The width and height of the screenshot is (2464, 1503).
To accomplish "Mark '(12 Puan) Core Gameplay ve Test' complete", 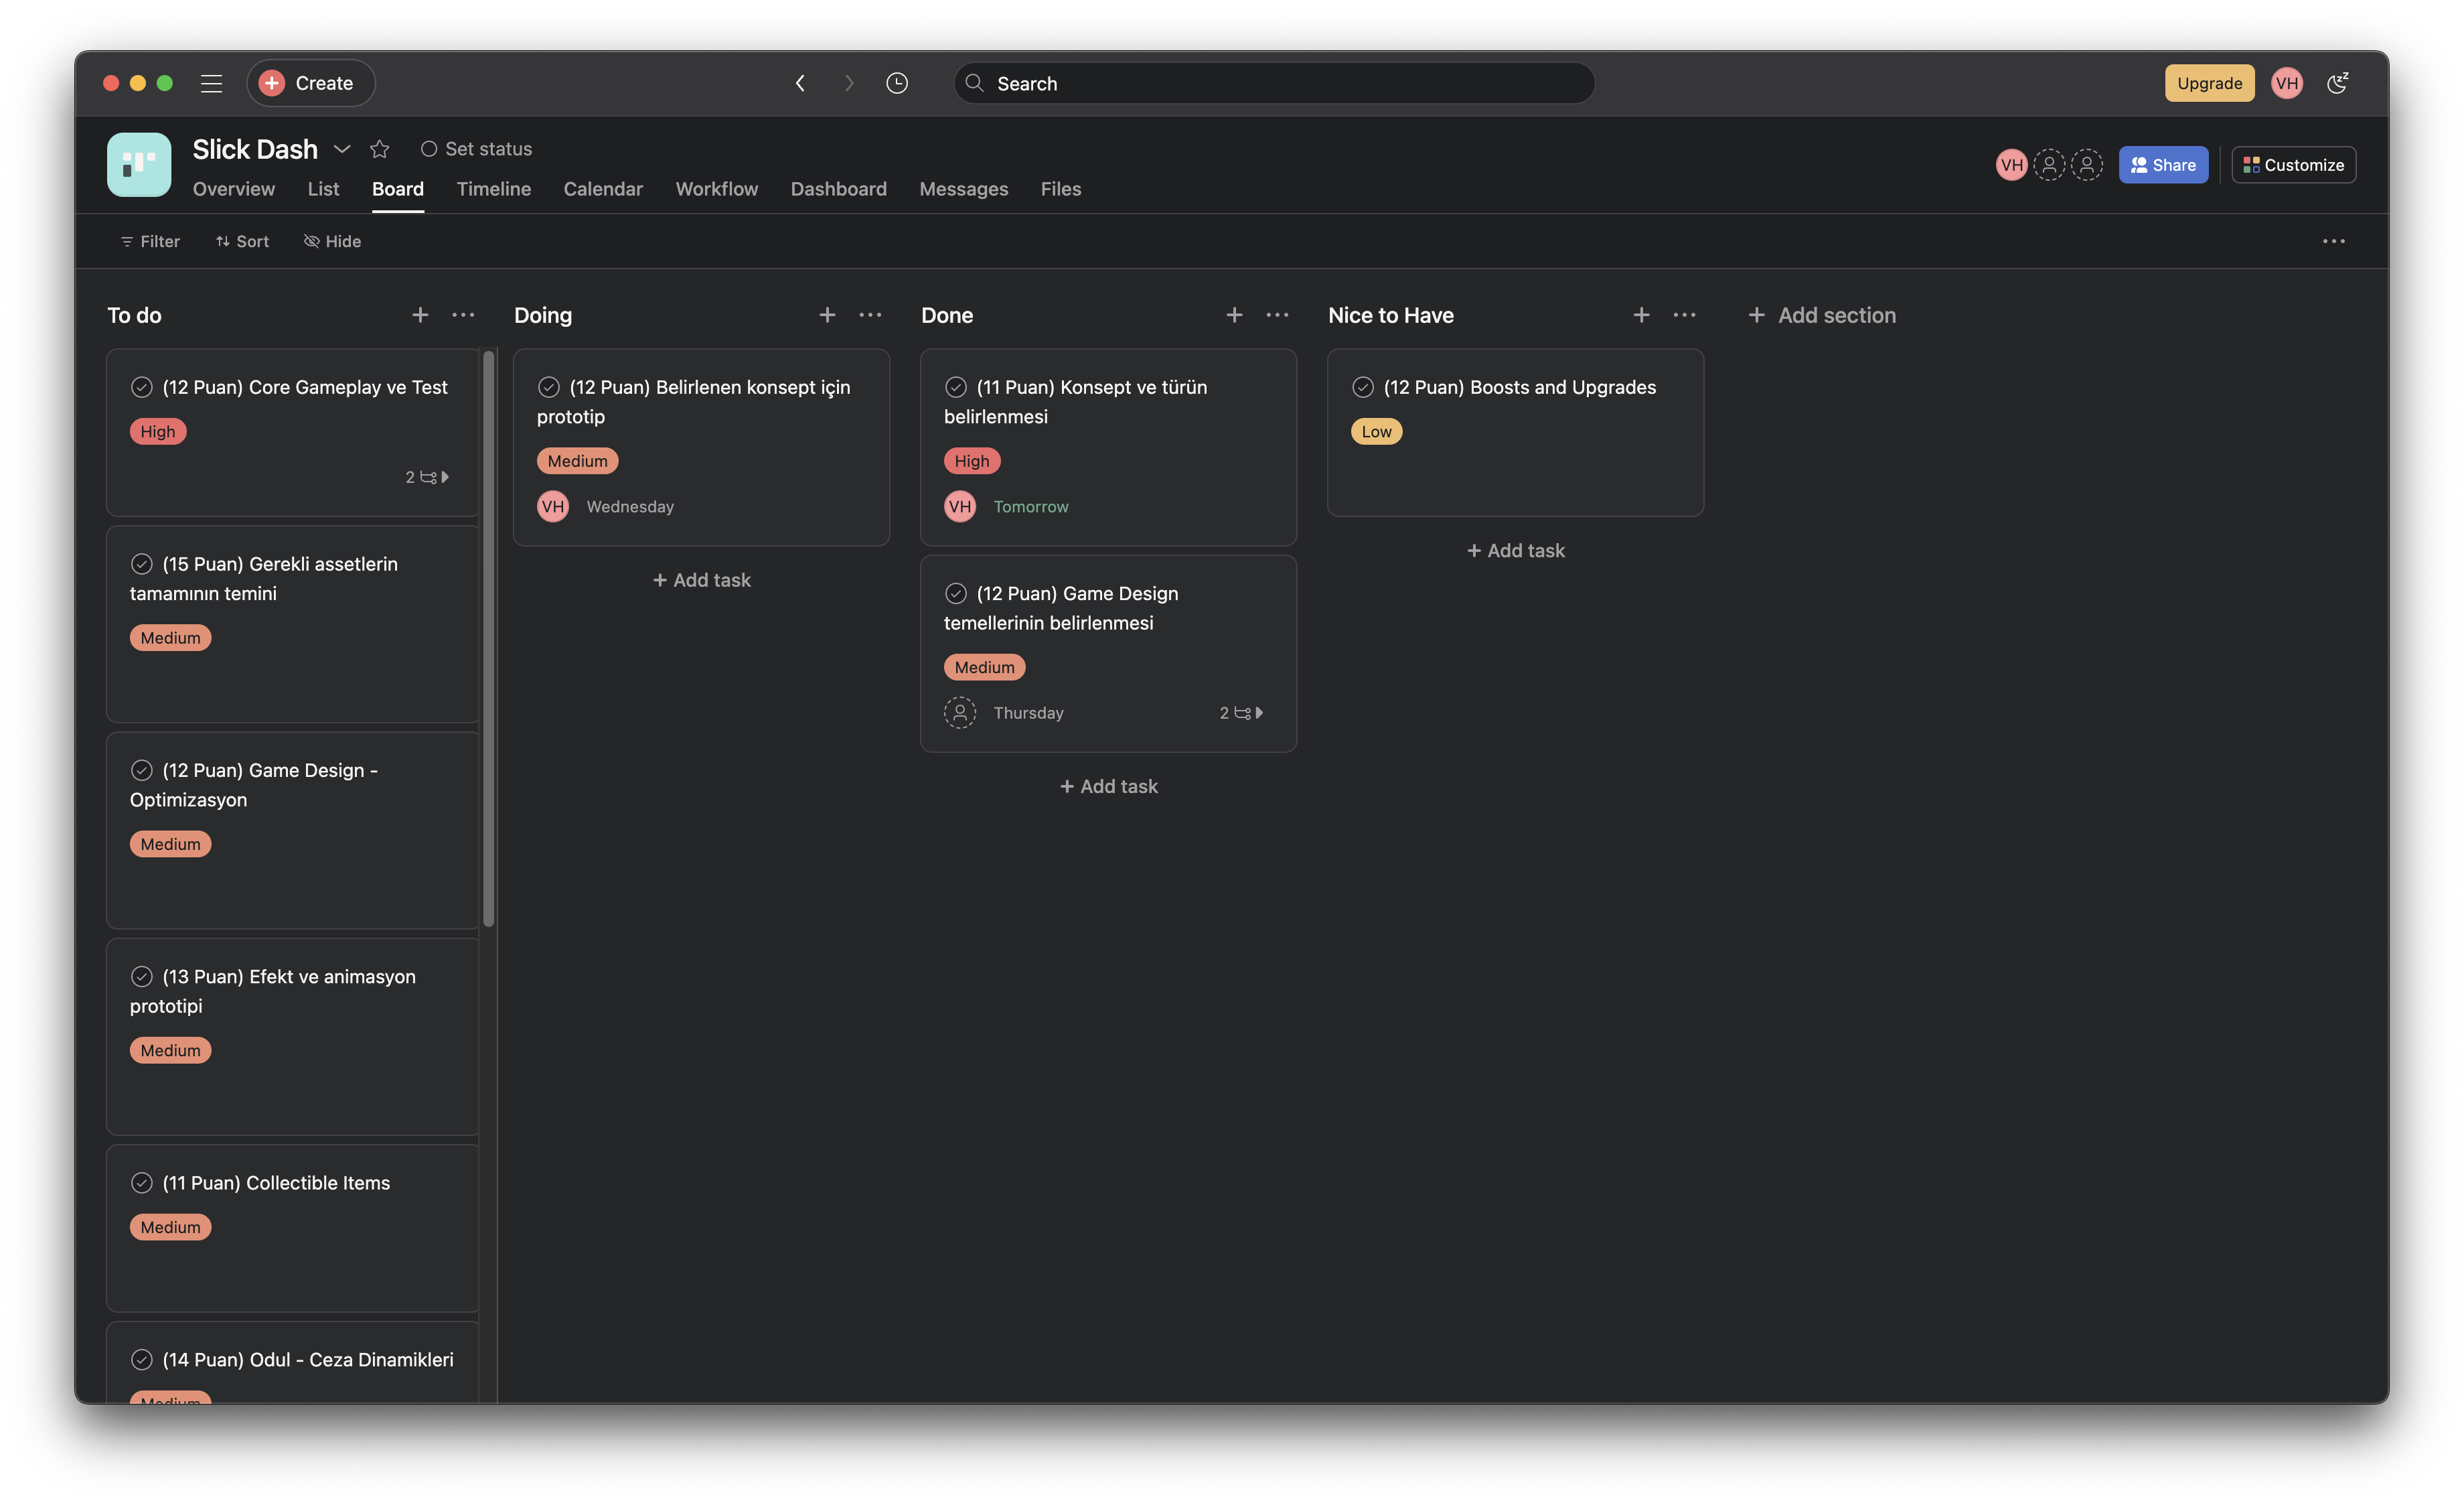I will pyautogui.click(x=141, y=387).
